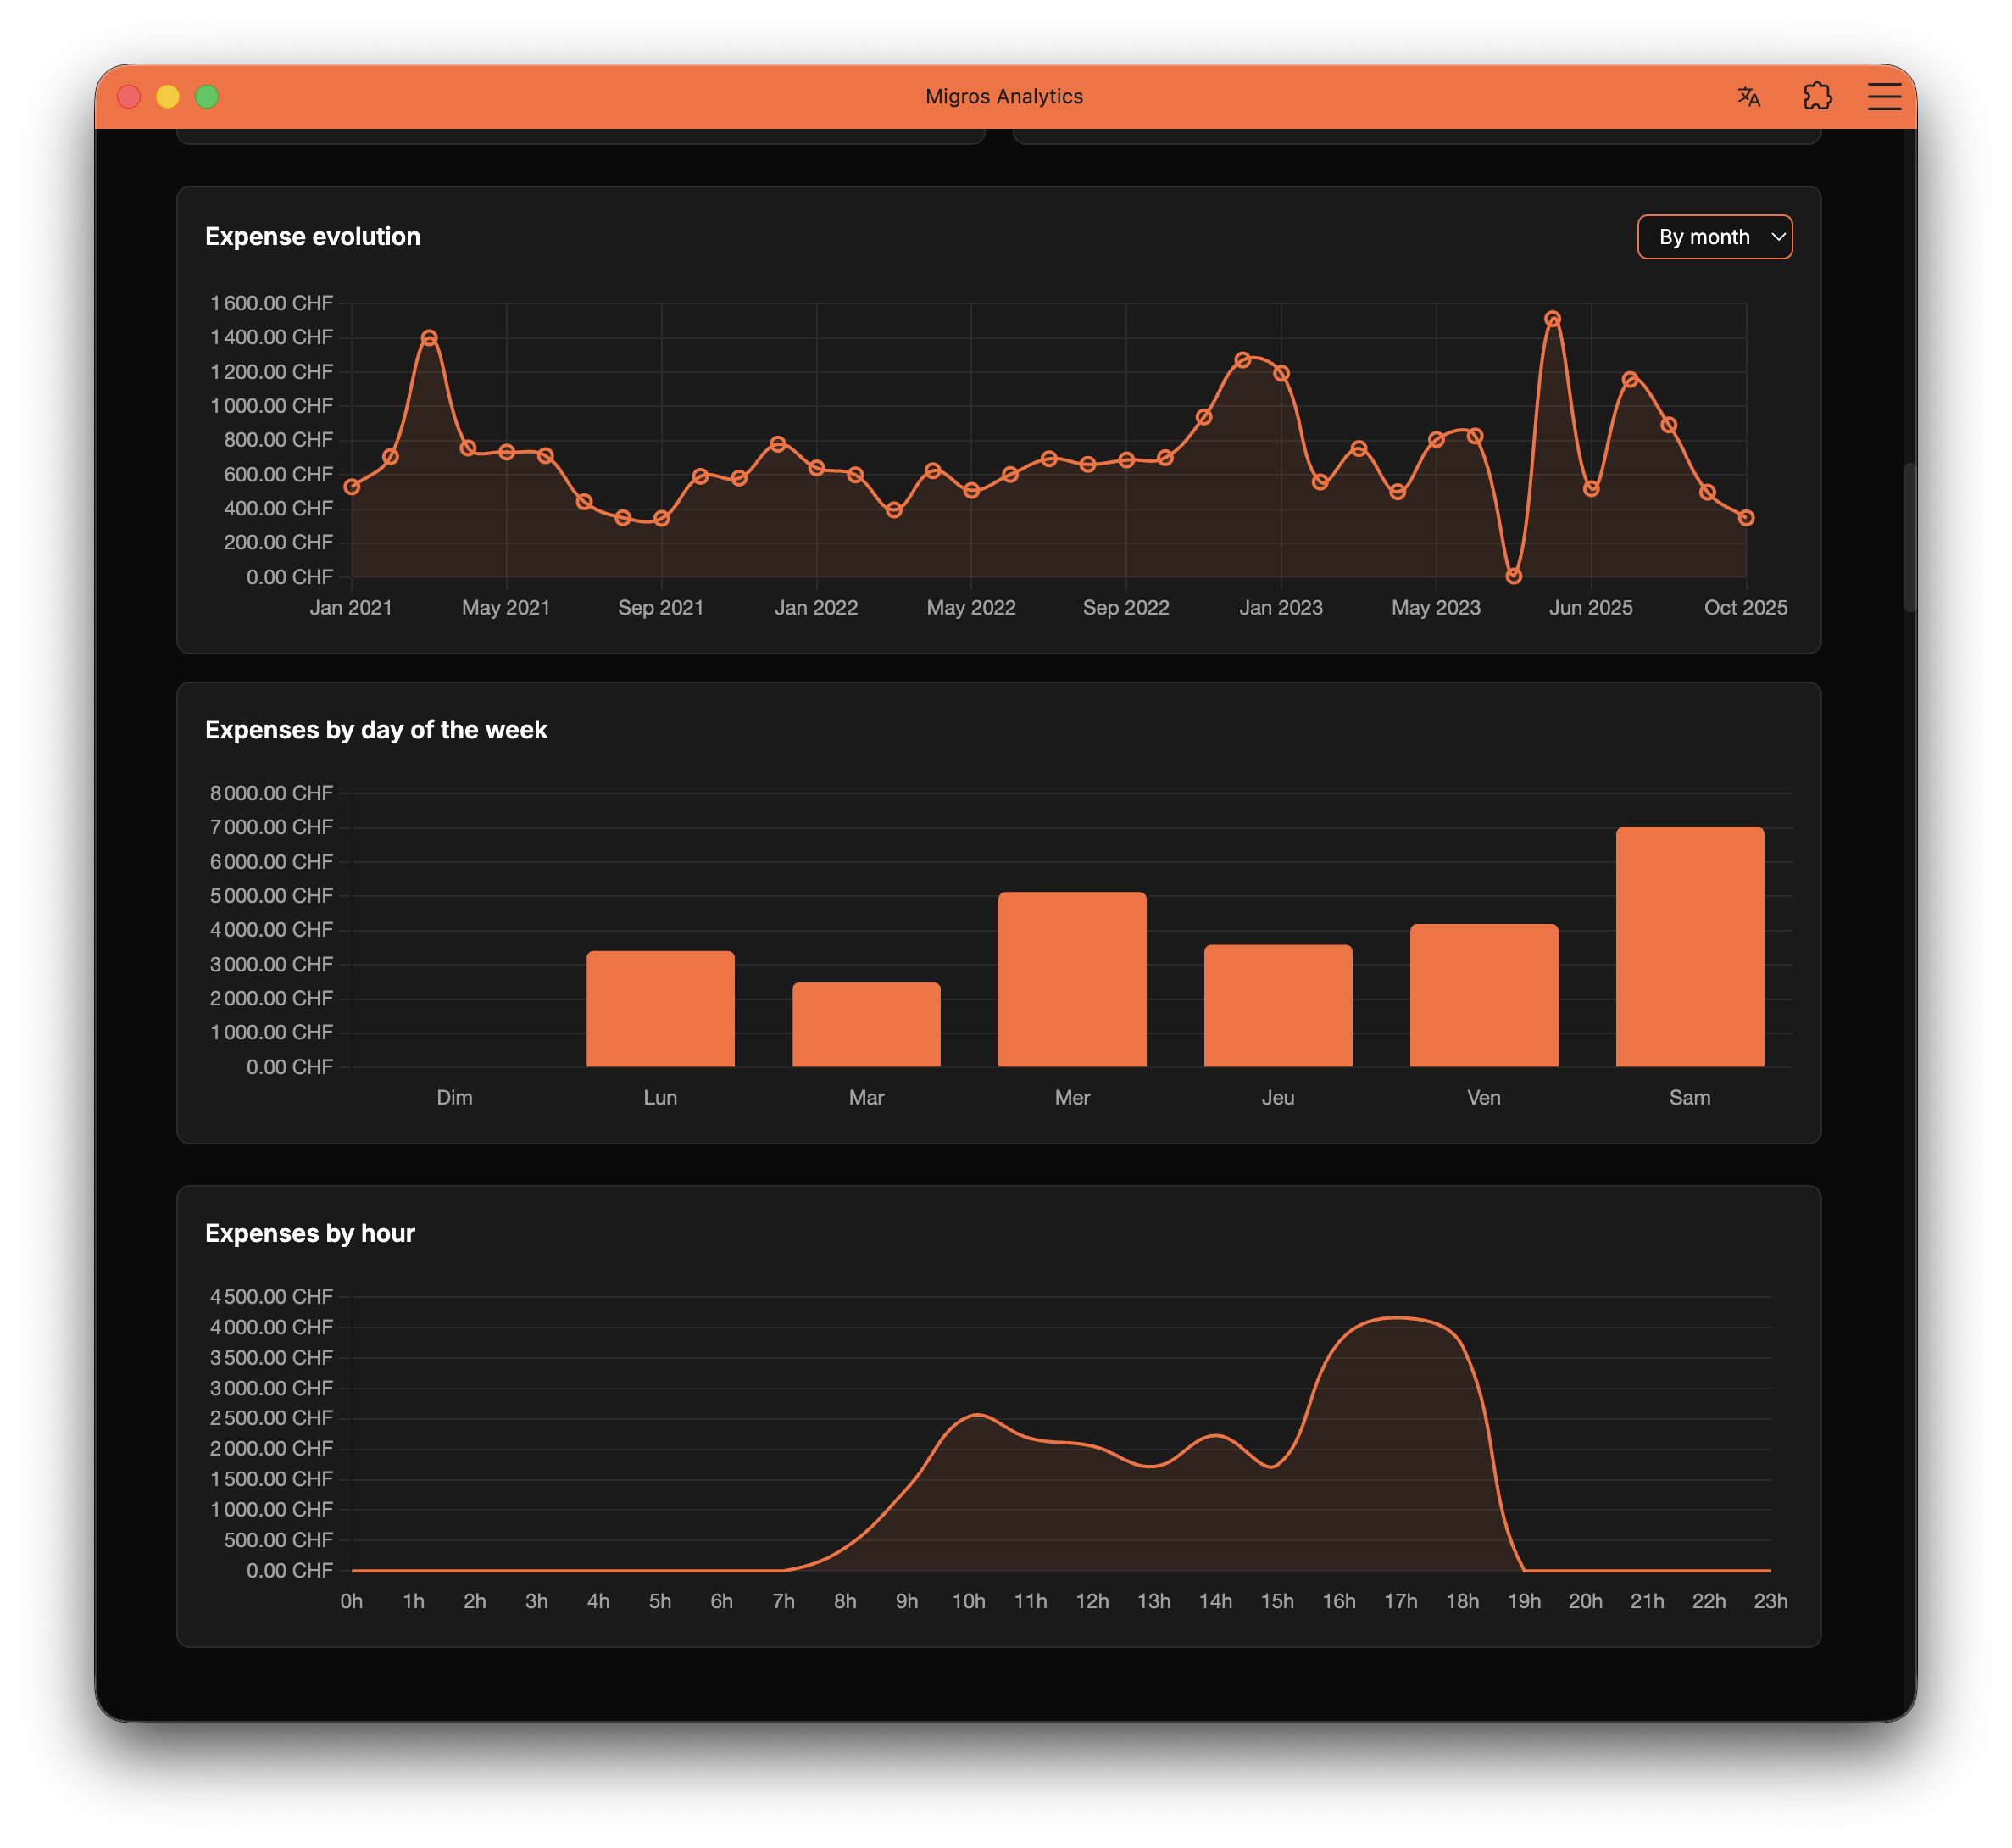
Task: Click the zero-value data point in evolution chart
Action: [x=1513, y=576]
